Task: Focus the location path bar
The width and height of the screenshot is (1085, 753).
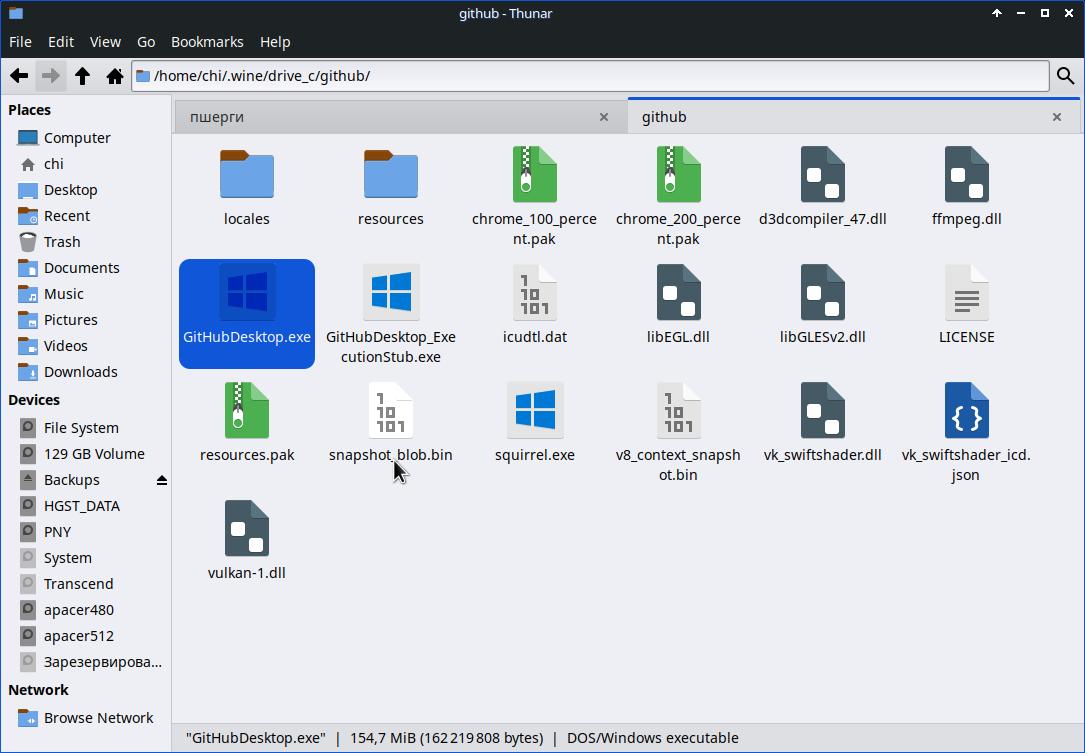Action: (x=590, y=76)
